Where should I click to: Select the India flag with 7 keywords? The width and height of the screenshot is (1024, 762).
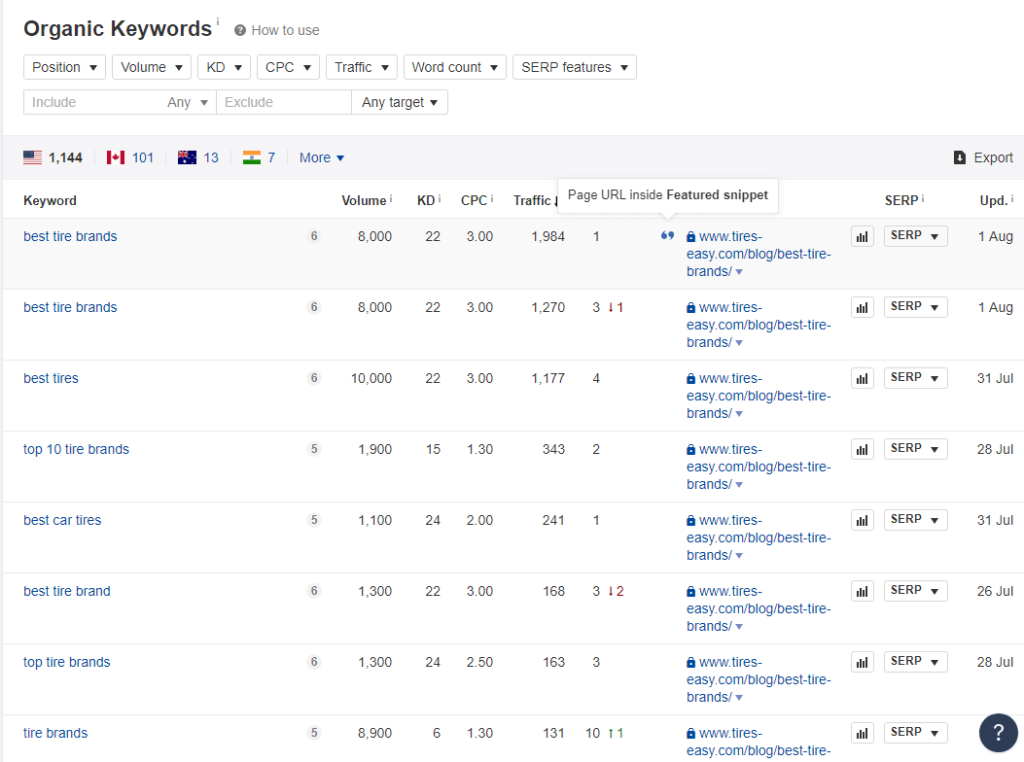(259, 157)
